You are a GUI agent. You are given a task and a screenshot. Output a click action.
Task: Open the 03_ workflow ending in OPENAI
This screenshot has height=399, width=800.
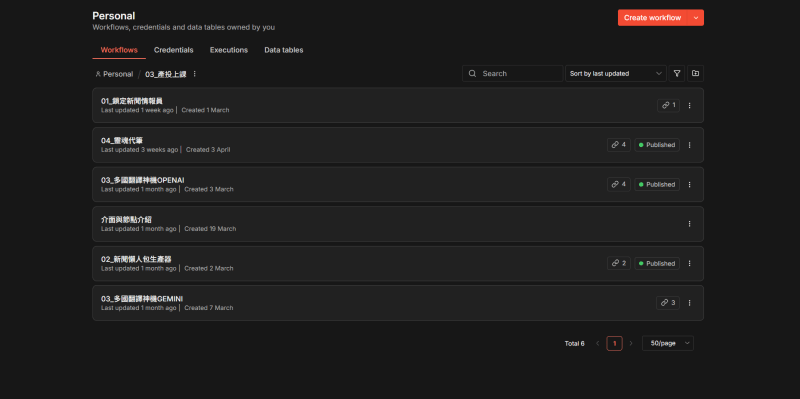click(x=142, y=180)
